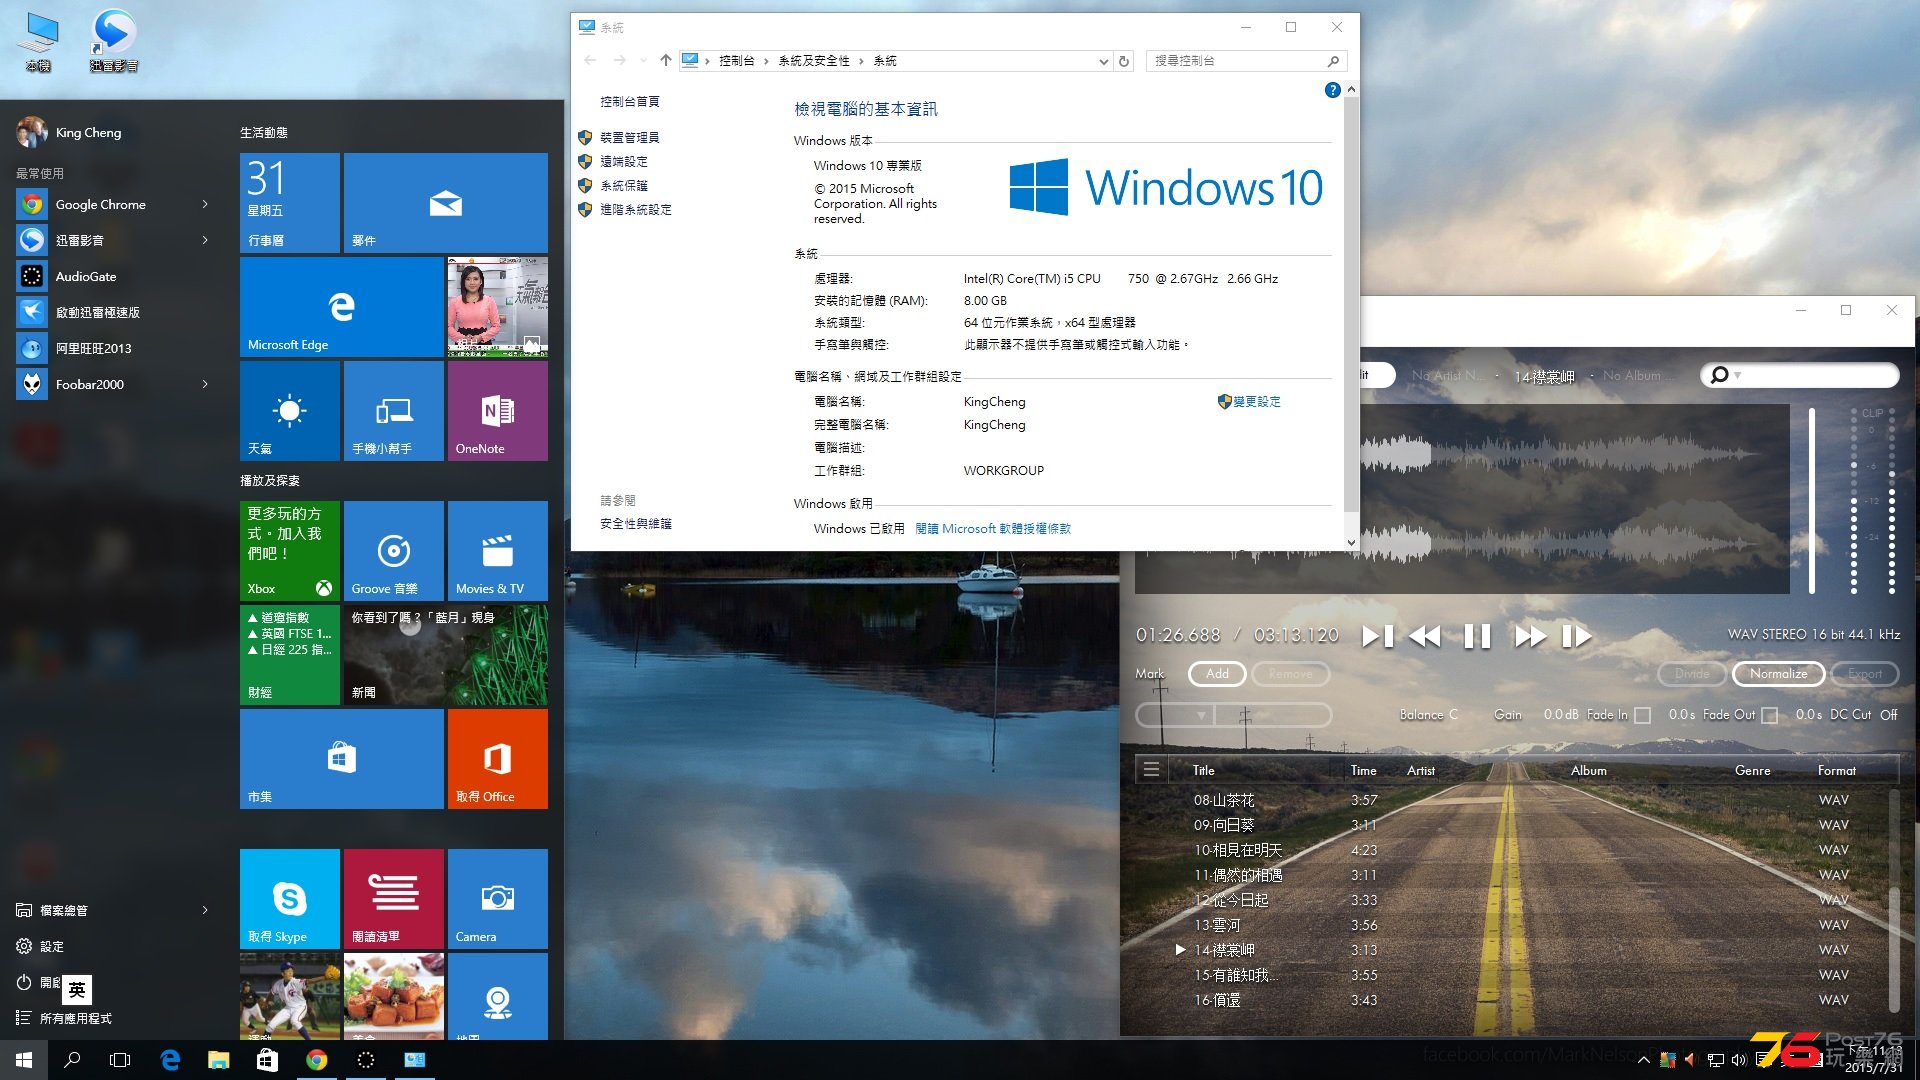Pause playback in AudioGate
This screenshot has height=1080, width=1920.
click(1477, 636)
